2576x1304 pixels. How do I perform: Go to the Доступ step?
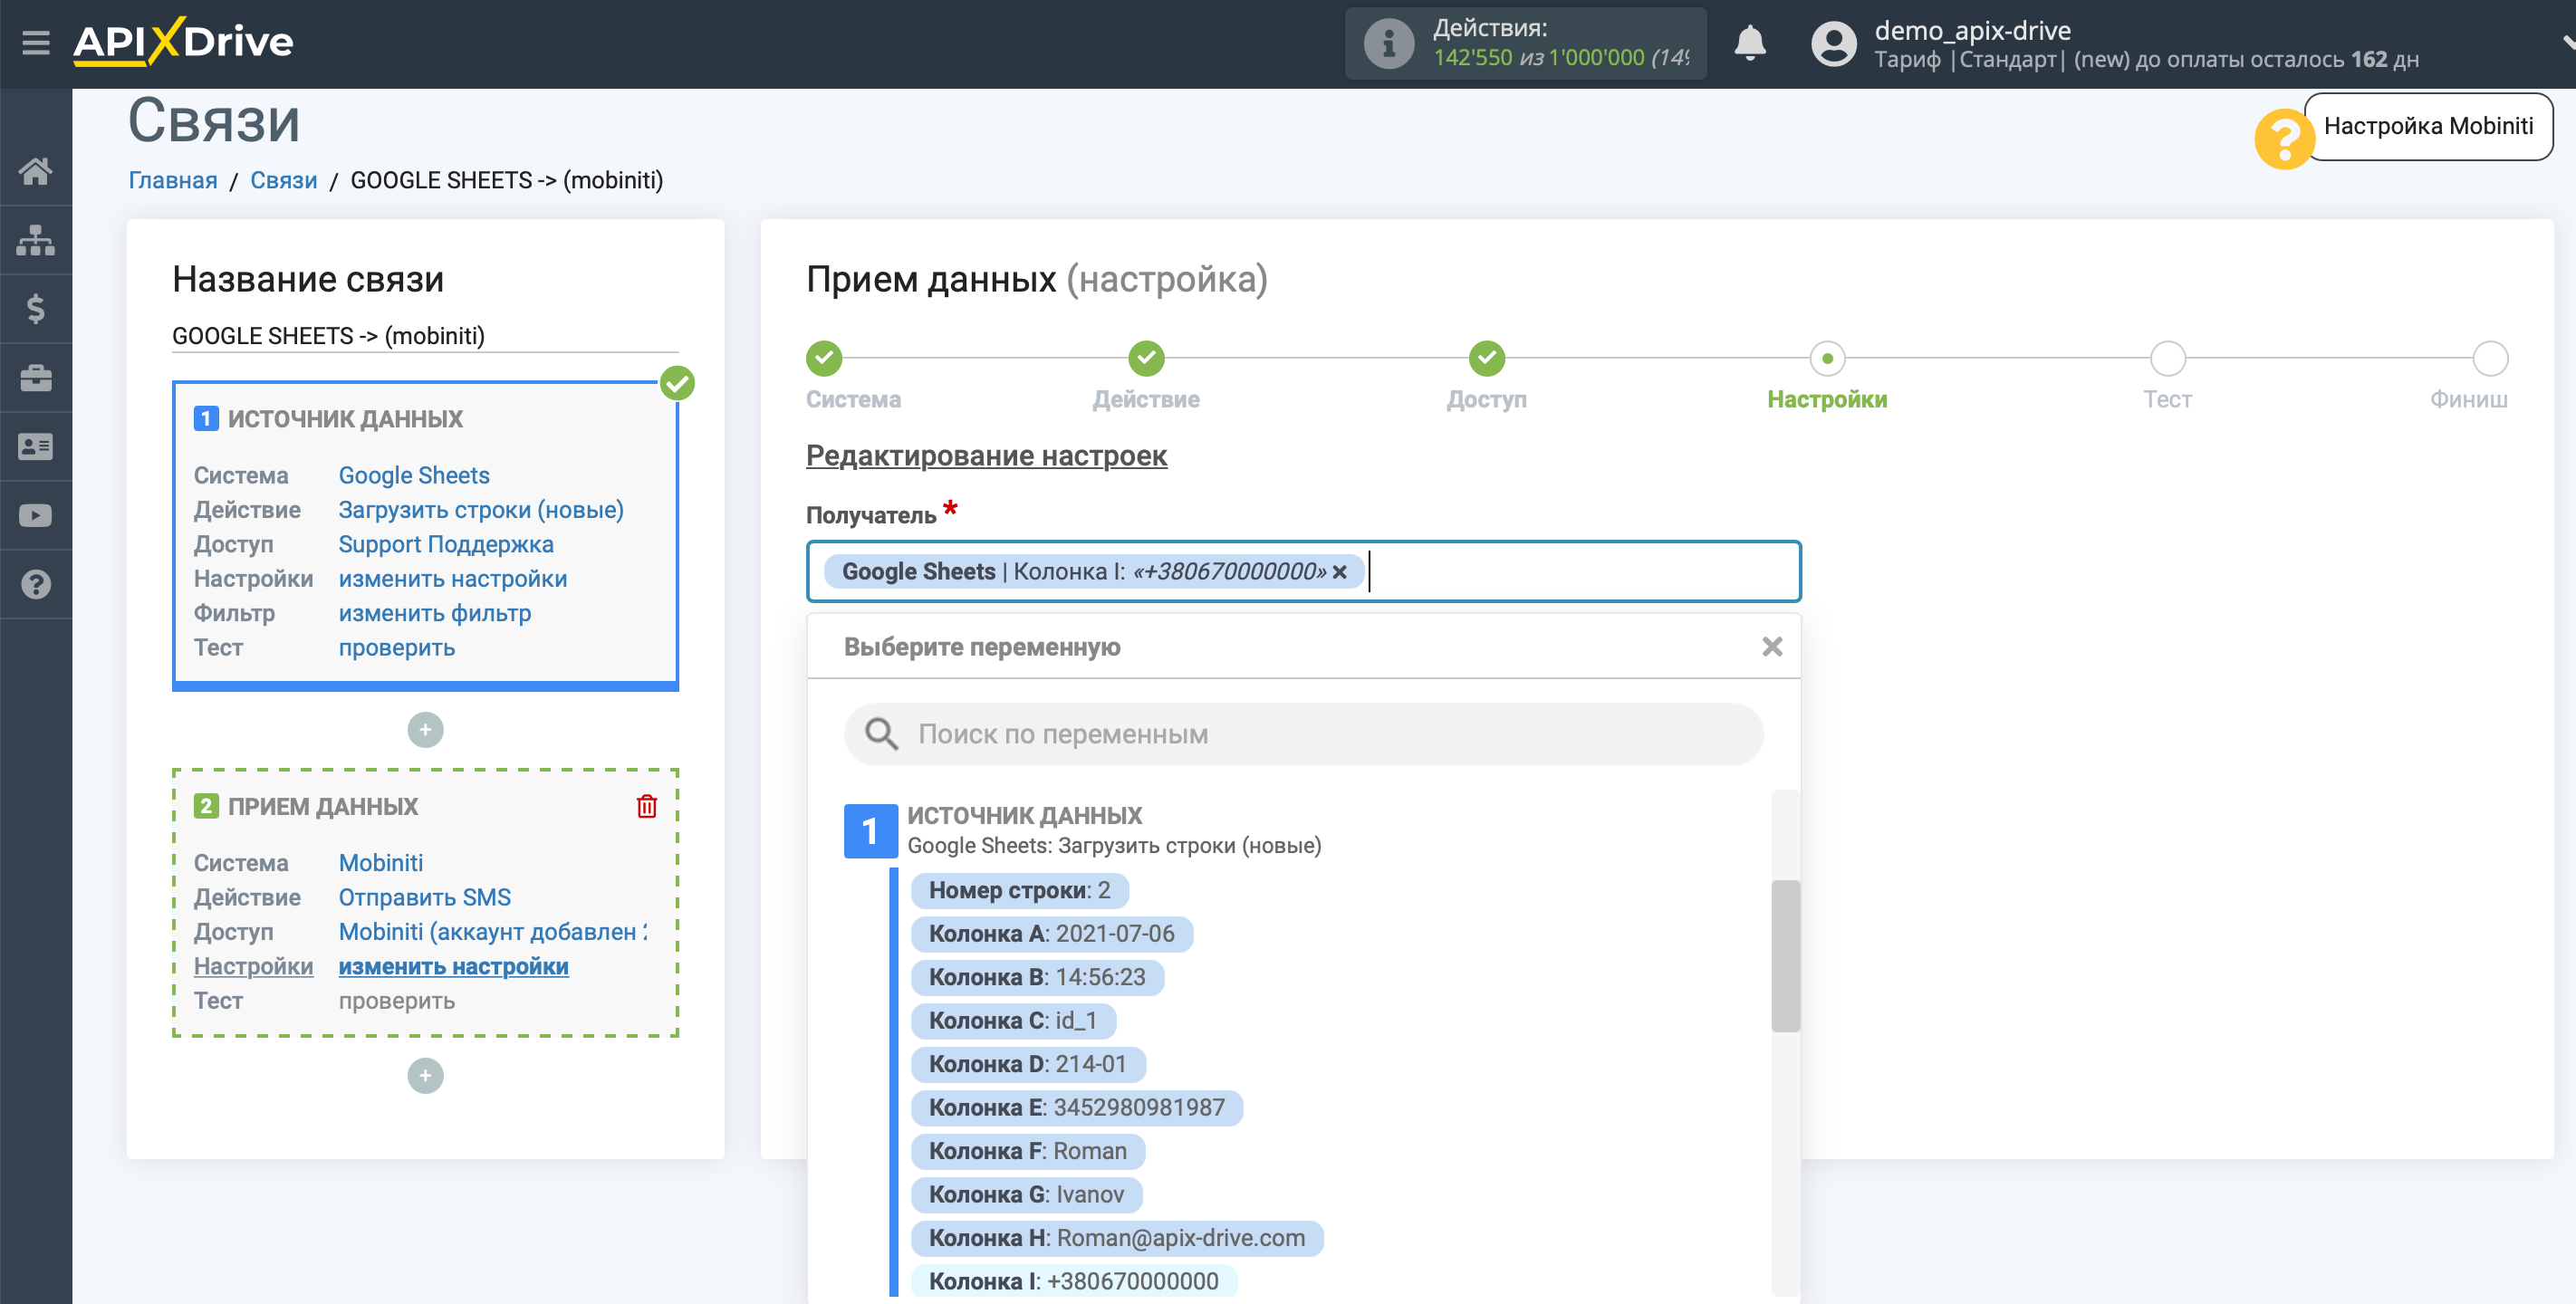coord(1486,358)
